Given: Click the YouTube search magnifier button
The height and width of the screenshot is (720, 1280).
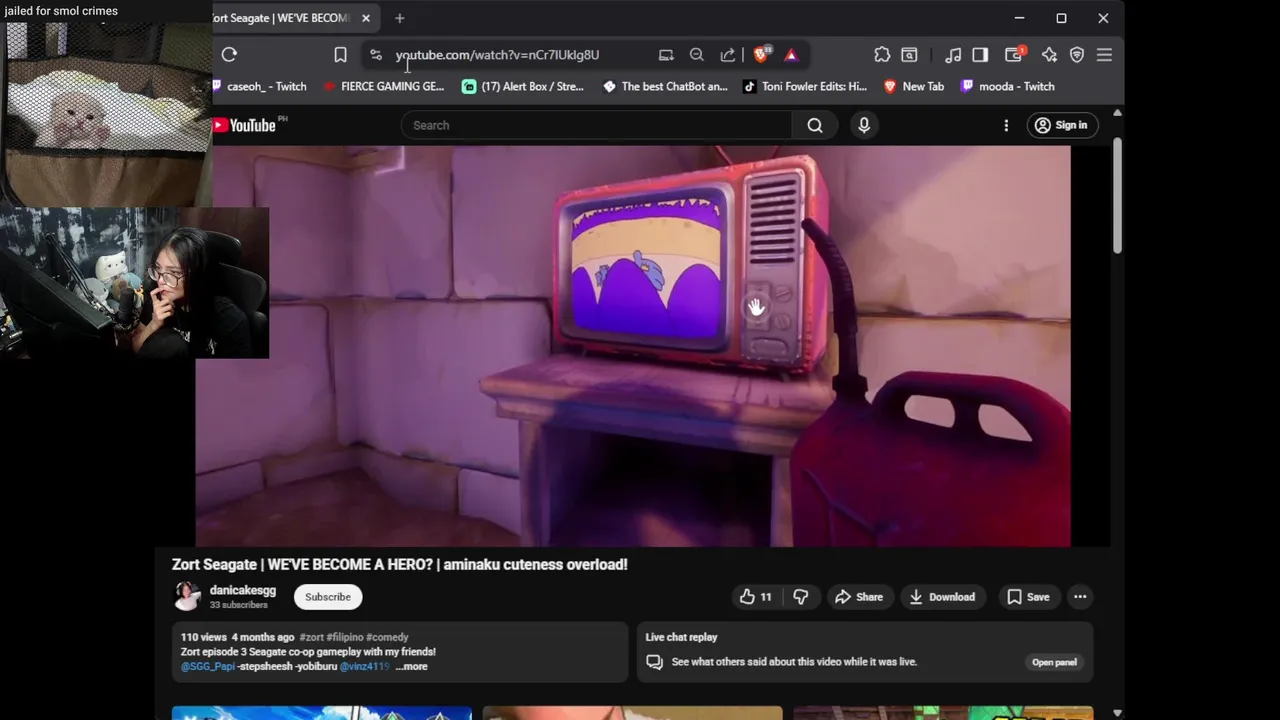Looking at the screenshot, I should (815, 125).
